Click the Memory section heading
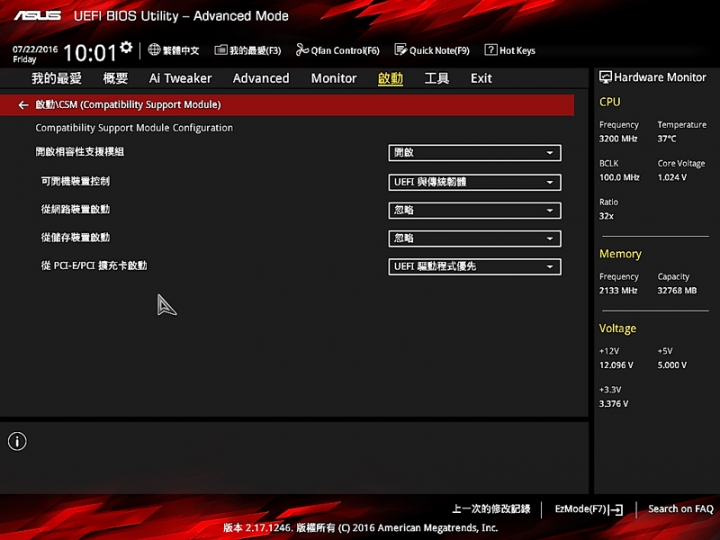Screen dimensions: 720x540 click(620, 254)
